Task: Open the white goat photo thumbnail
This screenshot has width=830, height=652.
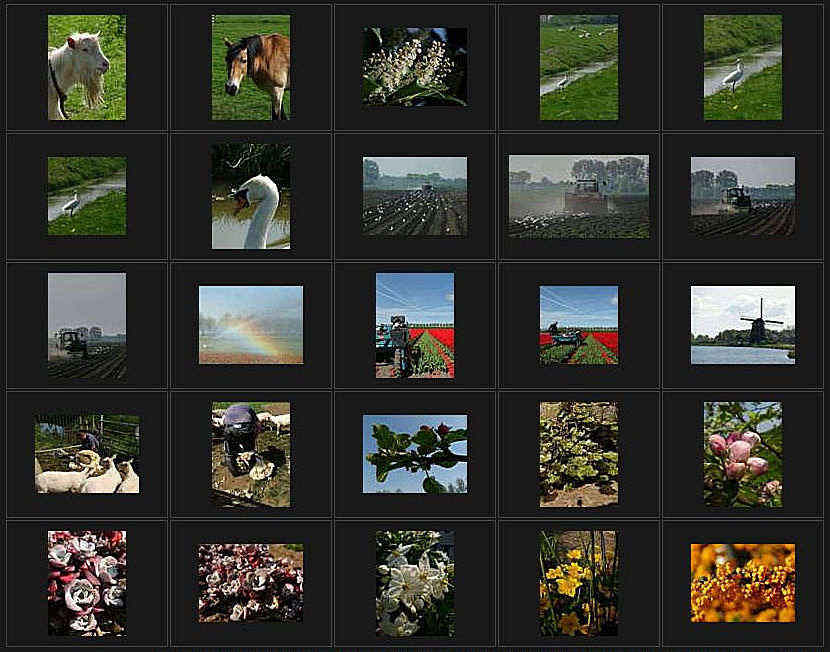Action: tap(87, 67)
